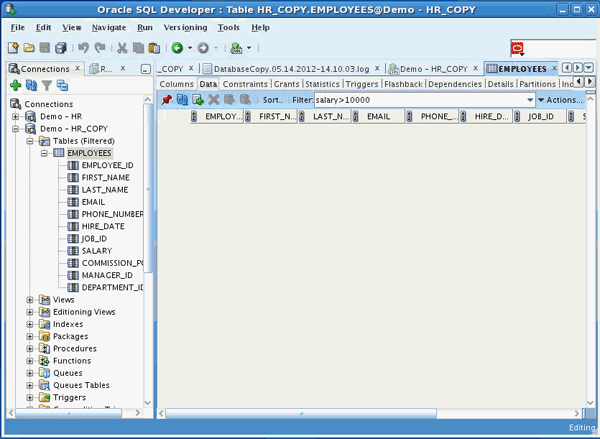
Task: Click the Open folder toolbar icon
Action: pos(29,48)
